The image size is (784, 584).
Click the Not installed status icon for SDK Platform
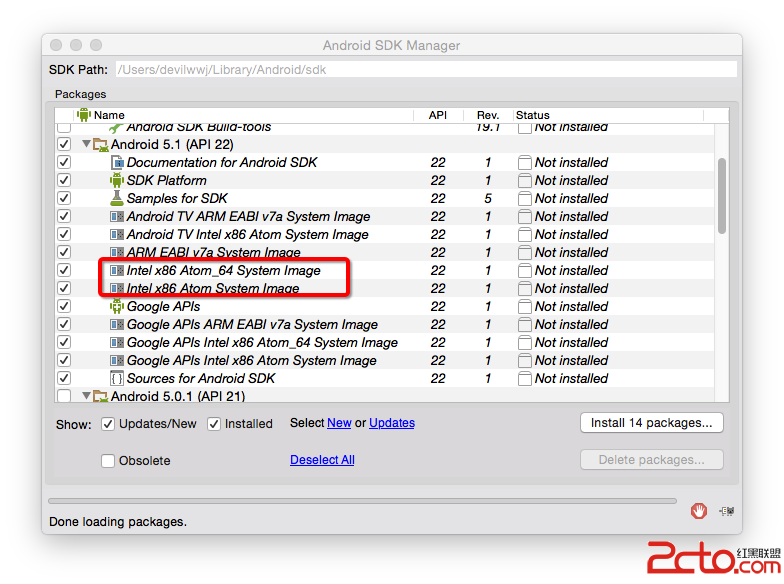point(524,180)
